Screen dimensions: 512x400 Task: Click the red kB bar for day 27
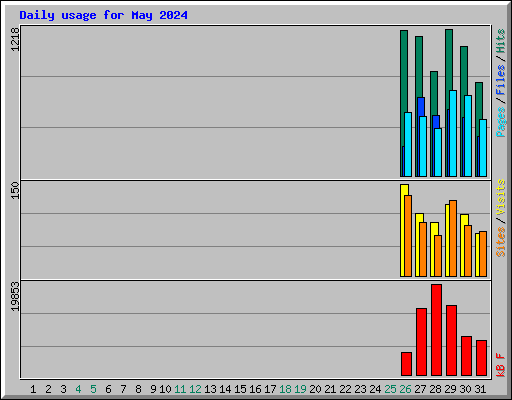tap(421, 342)
